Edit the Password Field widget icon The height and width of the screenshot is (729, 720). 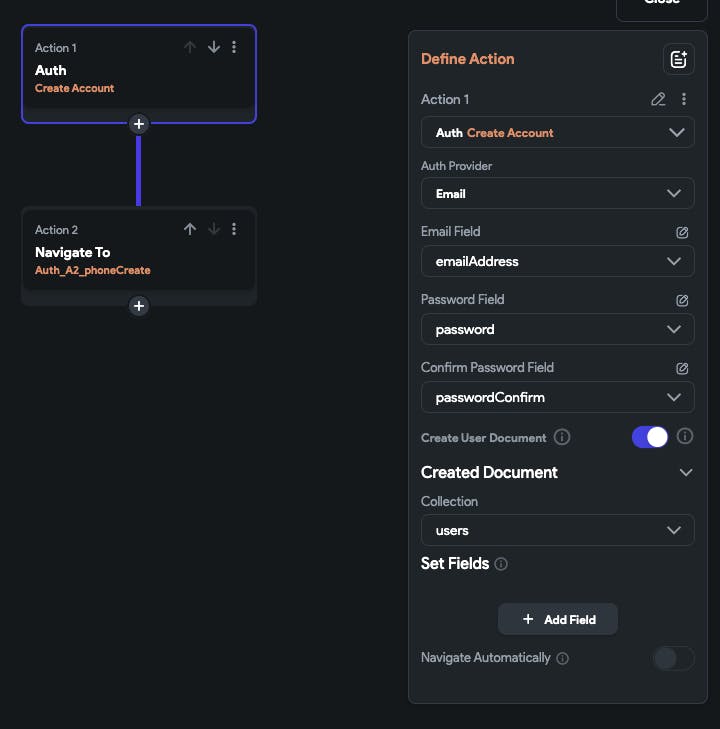(682, 300)
